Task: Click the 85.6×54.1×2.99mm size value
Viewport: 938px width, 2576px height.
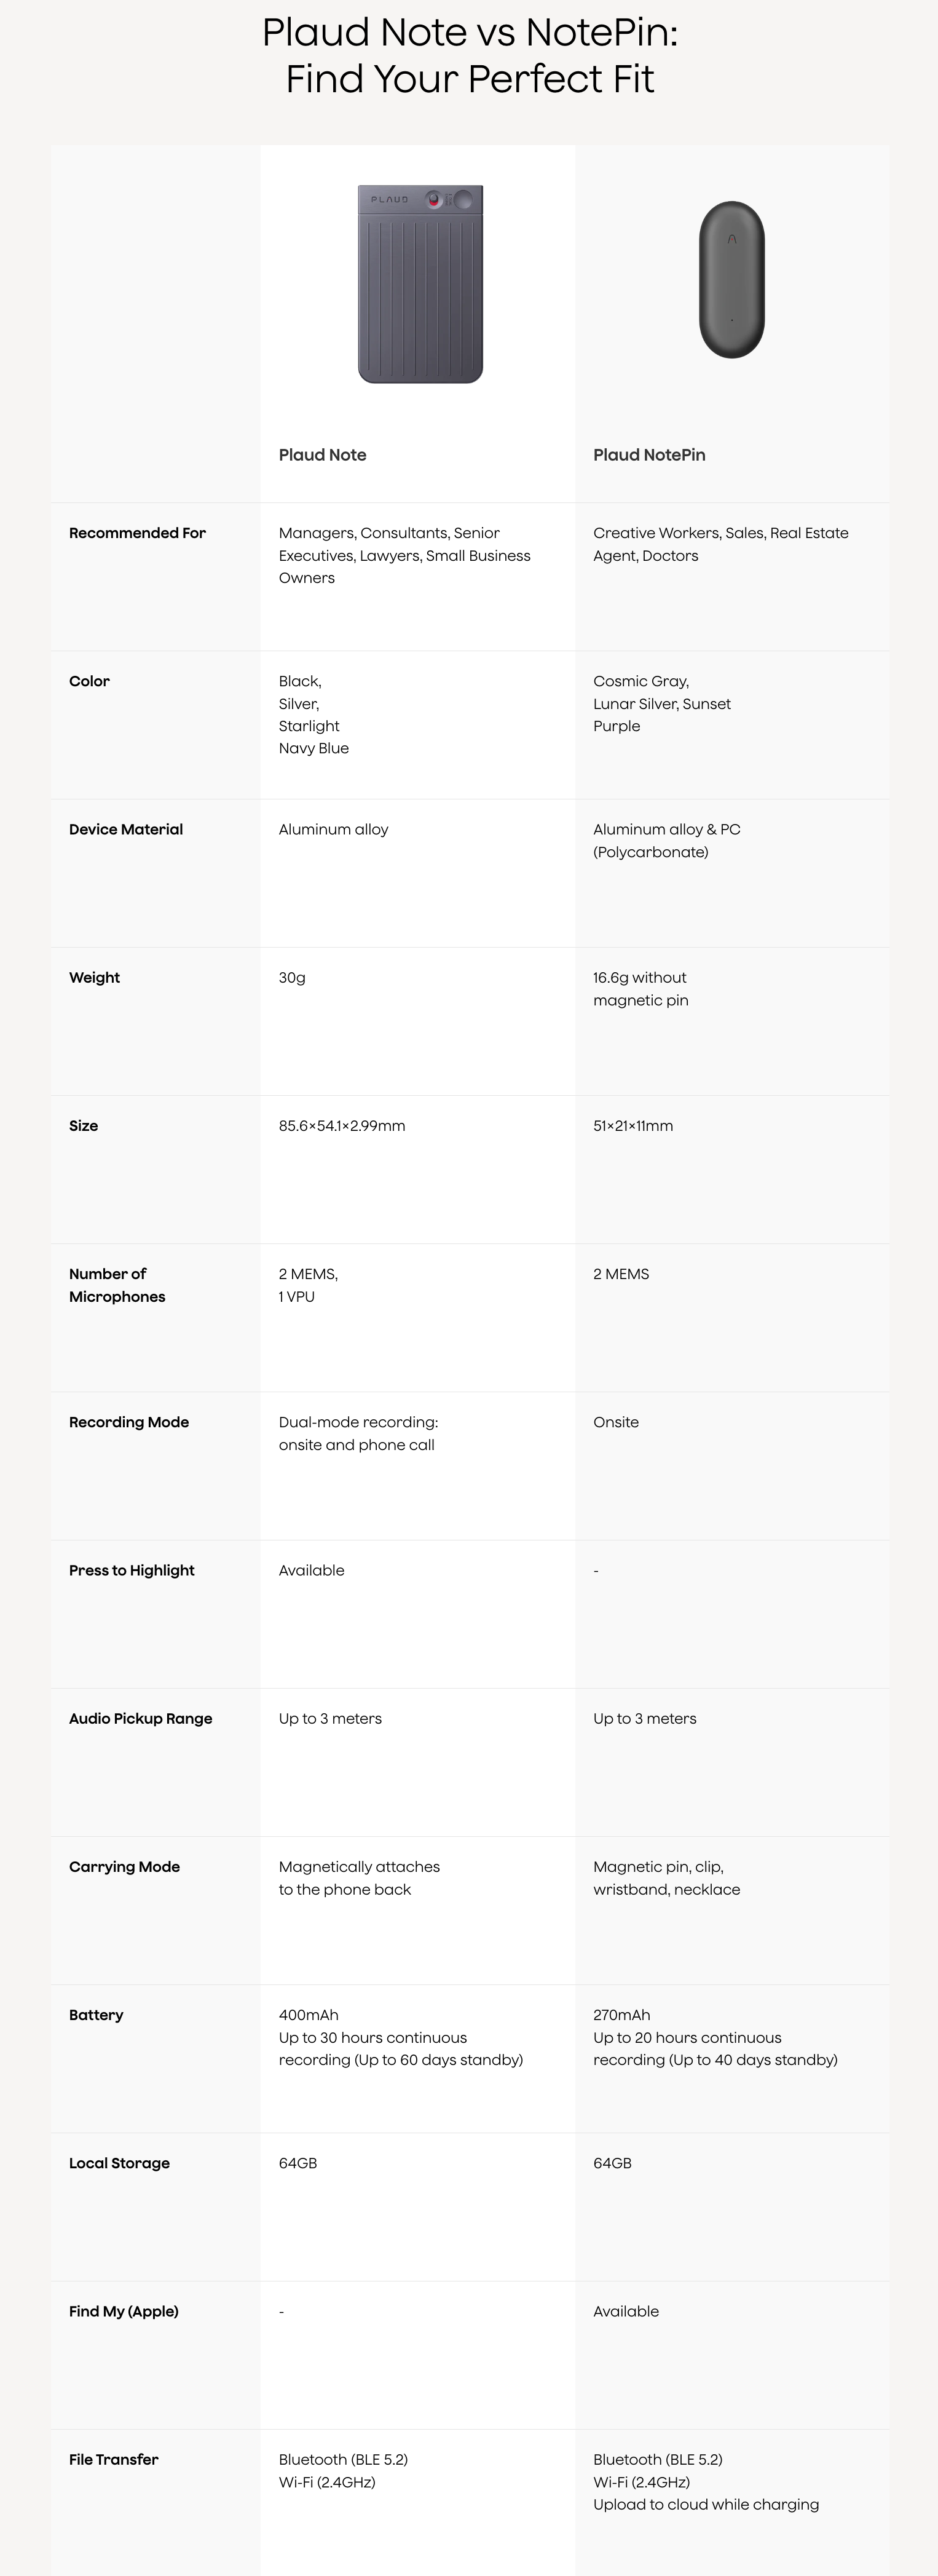Action: 342,1126
